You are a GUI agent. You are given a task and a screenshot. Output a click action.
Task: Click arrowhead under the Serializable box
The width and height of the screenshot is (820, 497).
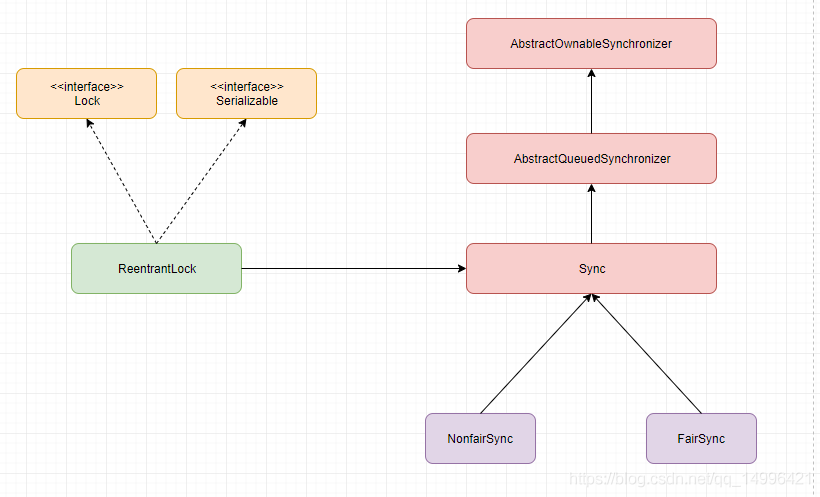tap(243, 123)
